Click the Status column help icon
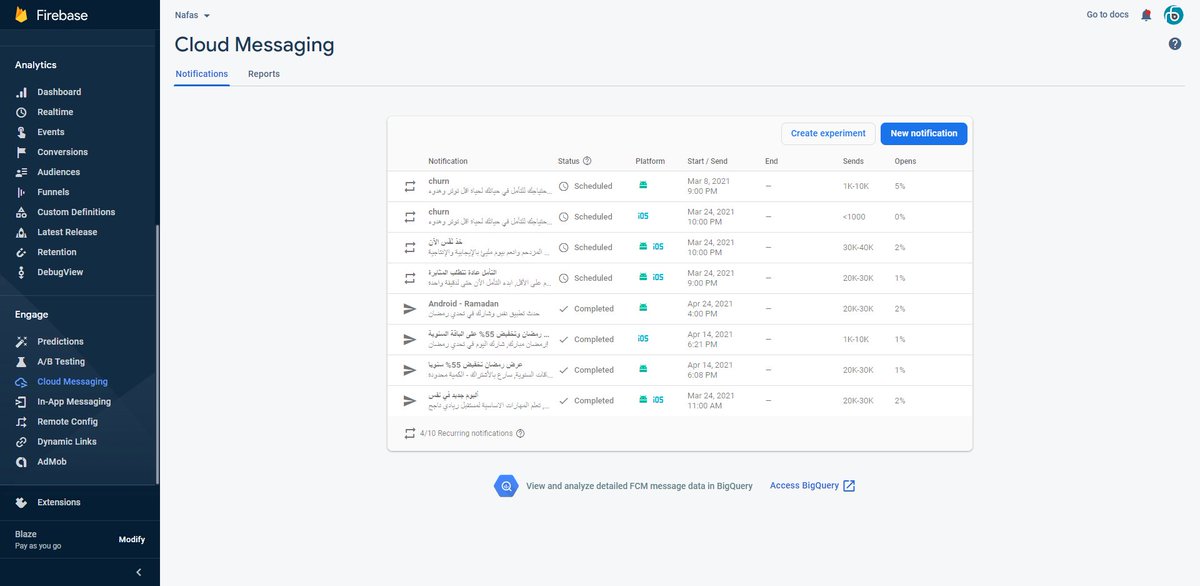Image resolution: width=1200 pixels, height=586 pixels. coord(587,161)
